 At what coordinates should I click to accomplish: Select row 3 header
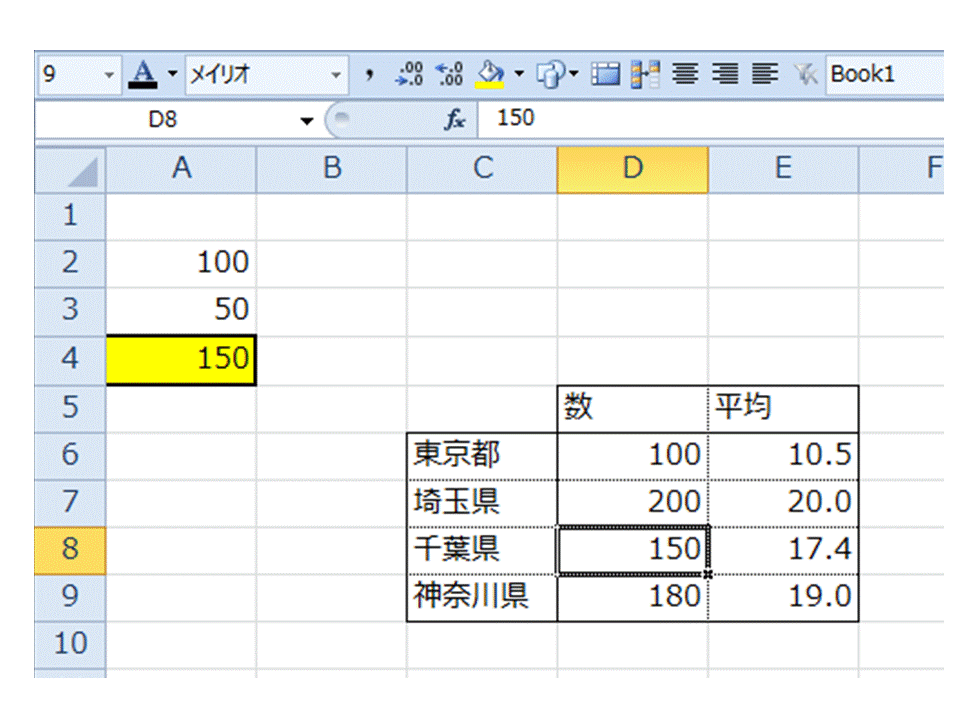point(70,311)
